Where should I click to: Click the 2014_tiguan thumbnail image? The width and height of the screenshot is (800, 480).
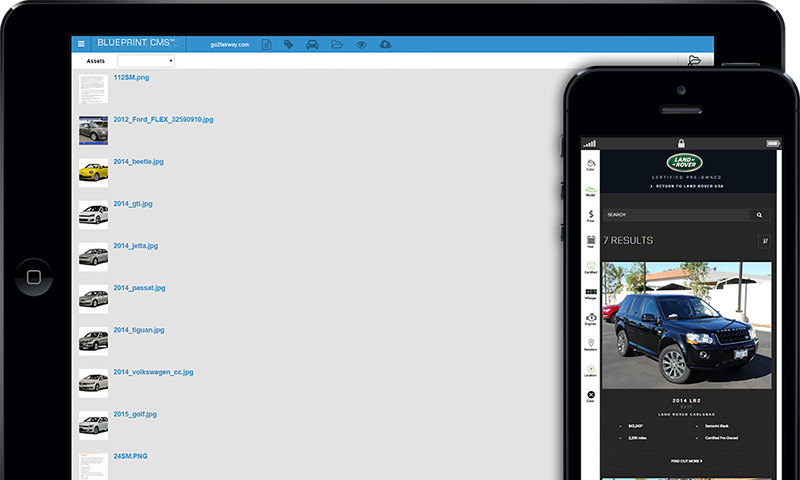(x=93, y=341)
